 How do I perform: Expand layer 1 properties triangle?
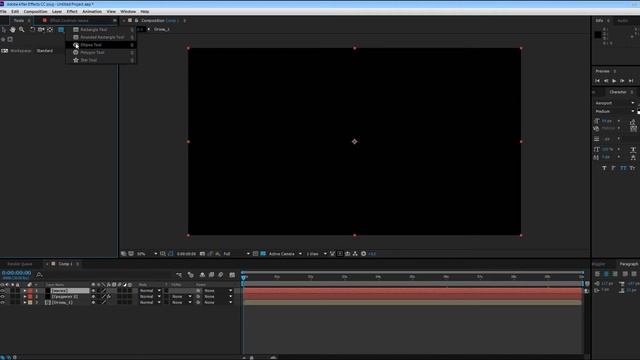tap(24, 291)
